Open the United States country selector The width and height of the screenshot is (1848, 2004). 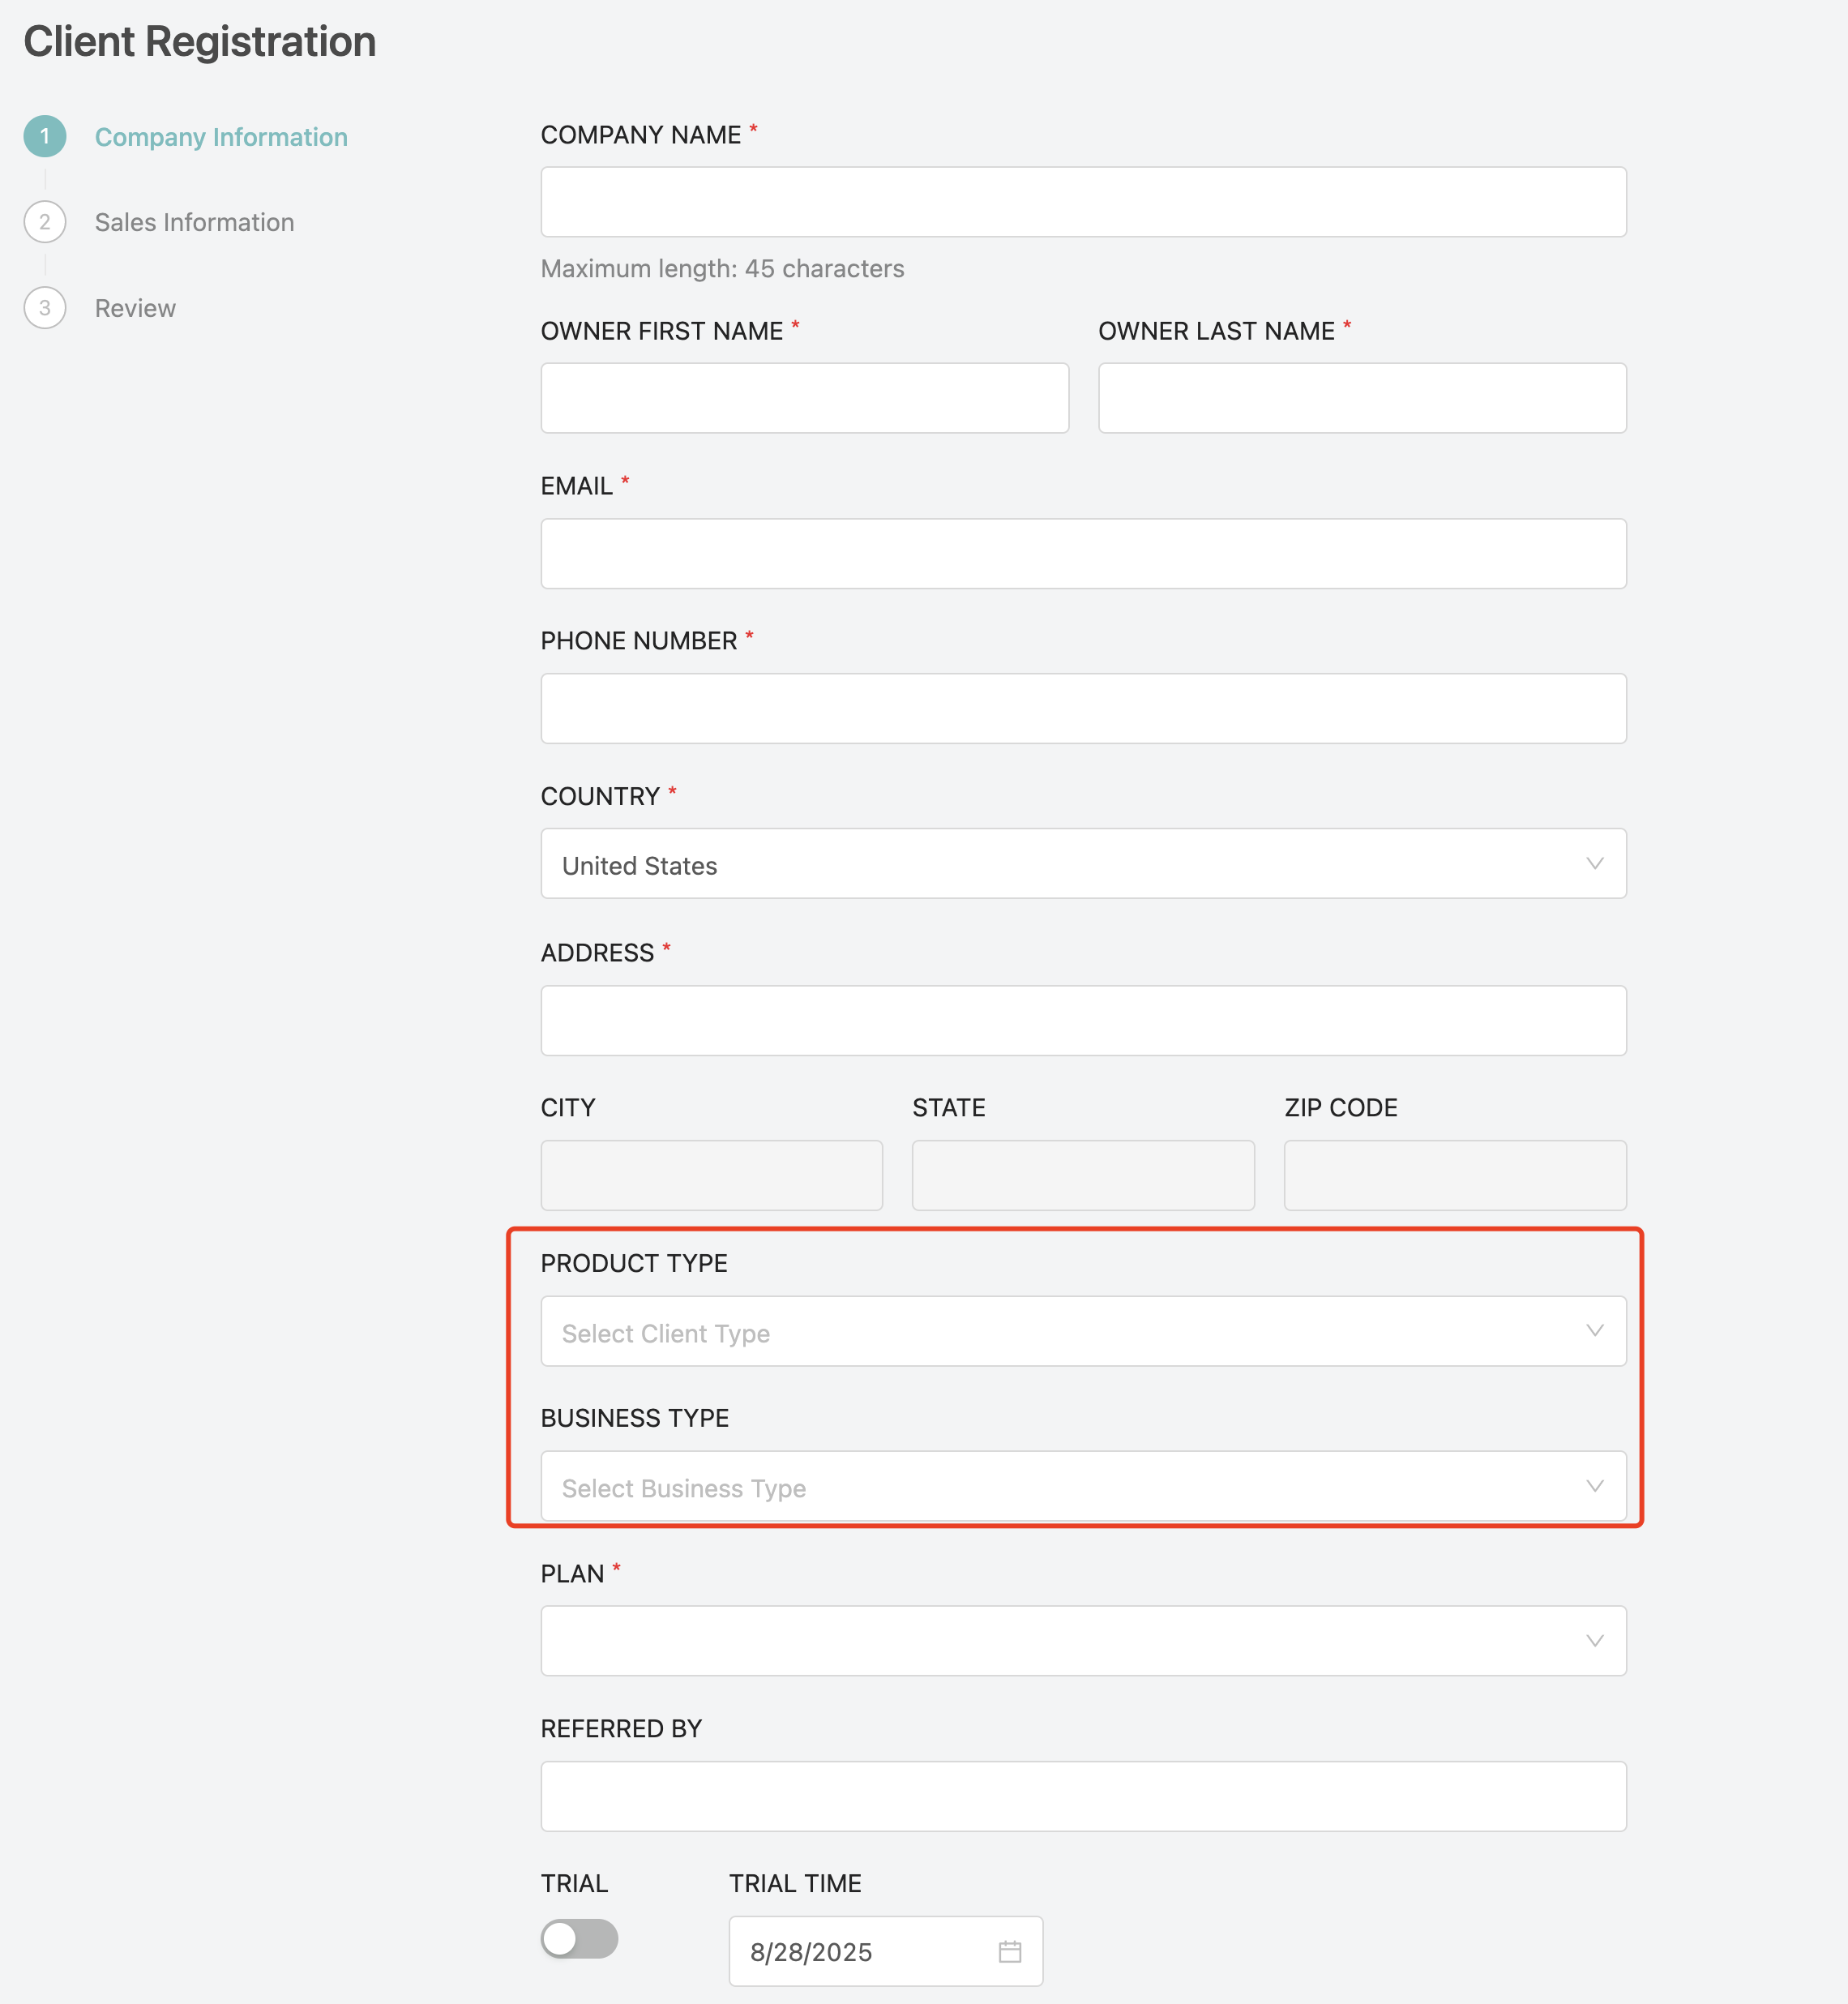pos(1083,864)
